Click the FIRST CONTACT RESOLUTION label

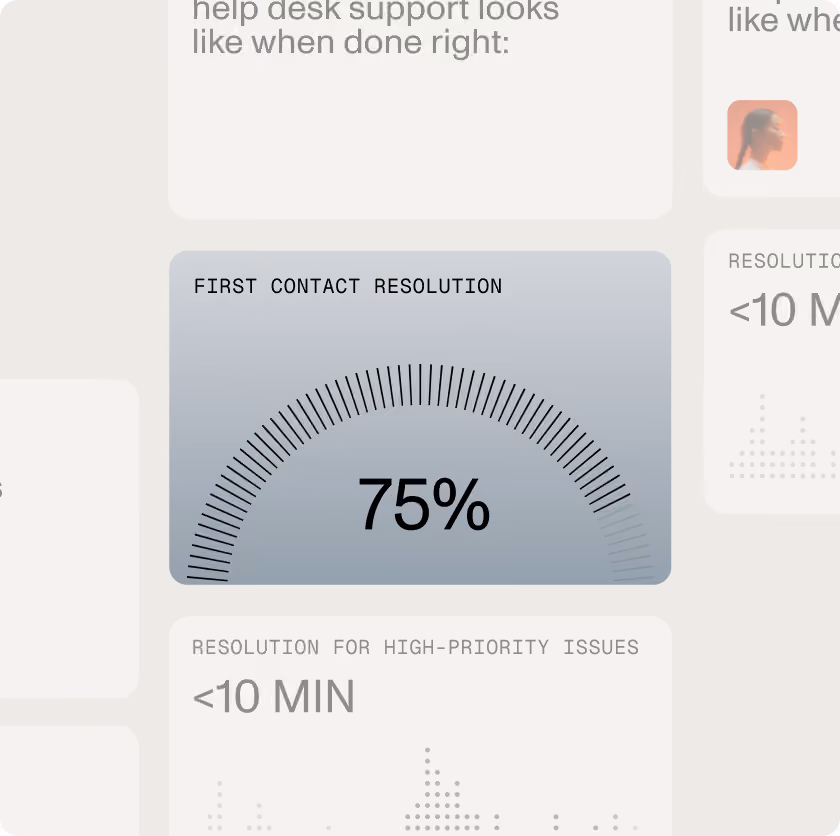(348, 286)
